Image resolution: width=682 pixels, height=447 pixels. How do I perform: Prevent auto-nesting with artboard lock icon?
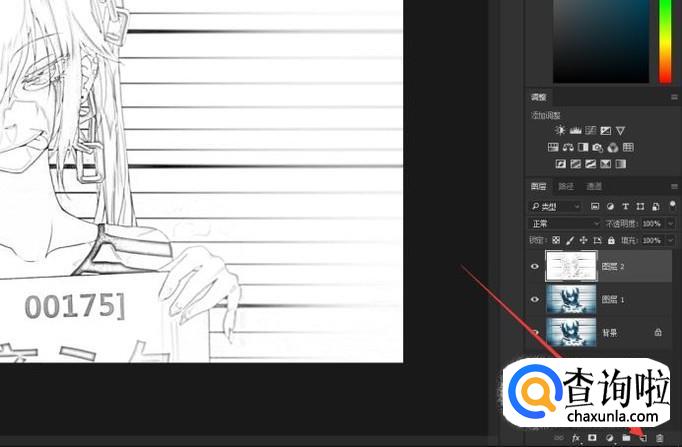598,240
